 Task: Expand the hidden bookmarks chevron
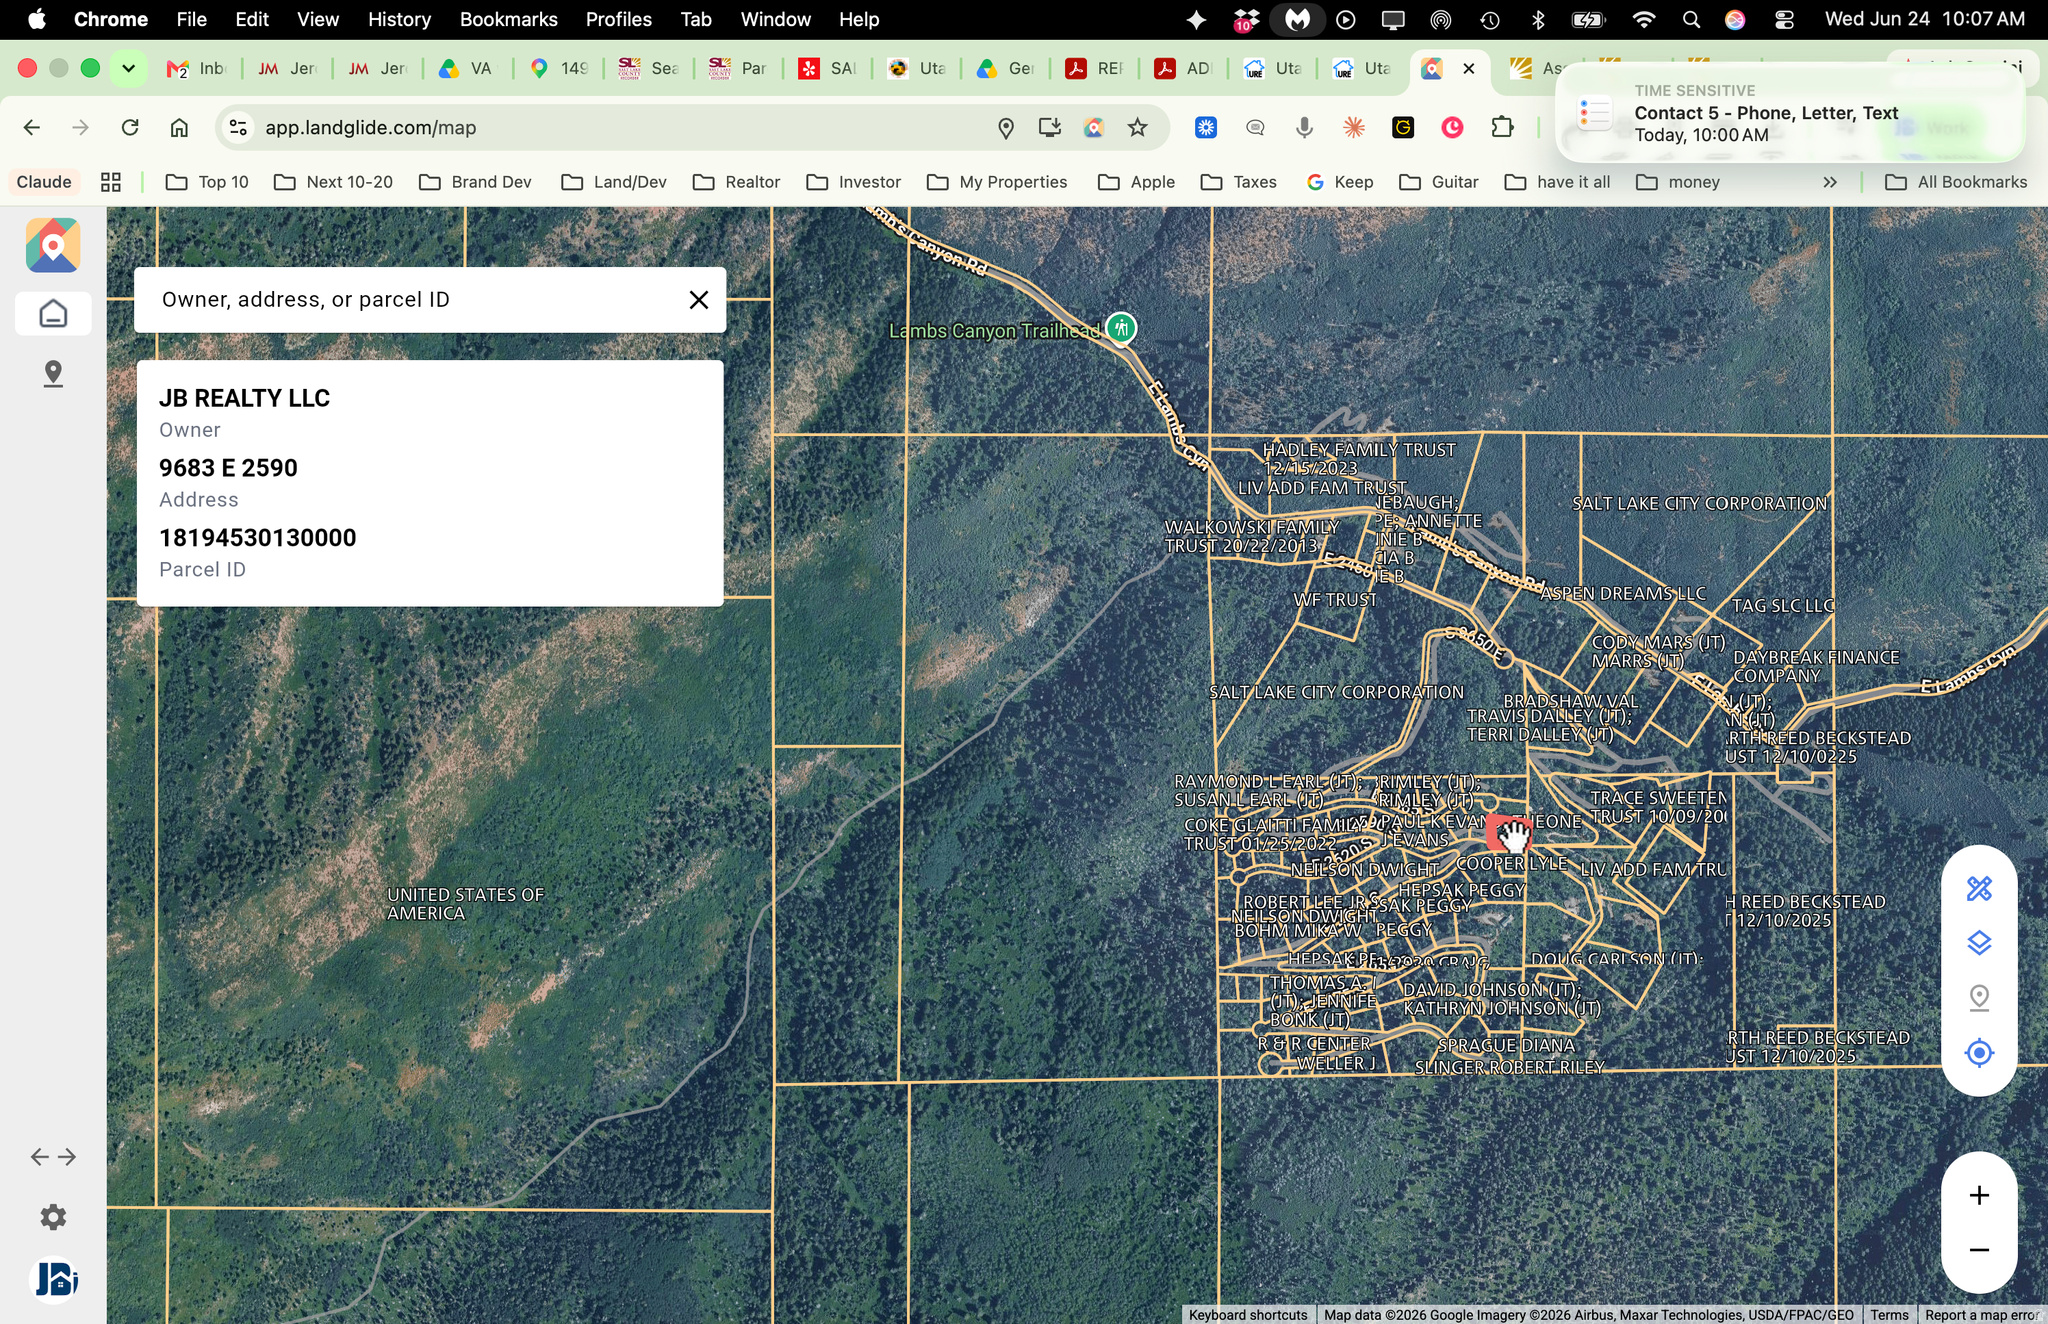coord(1830,182)
